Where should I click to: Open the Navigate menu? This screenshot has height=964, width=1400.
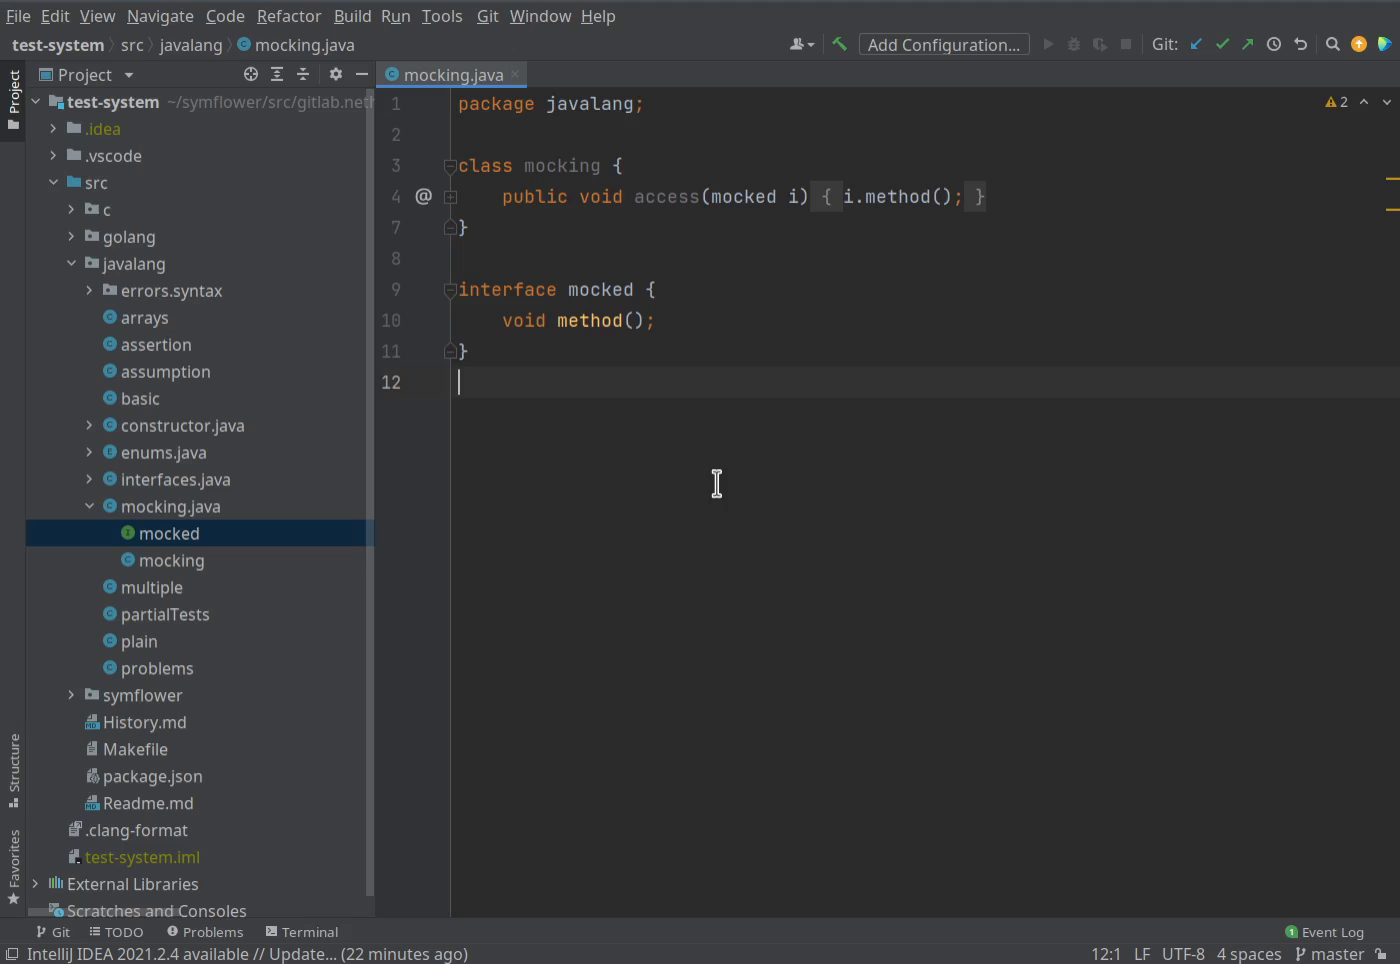coord(160,16)
